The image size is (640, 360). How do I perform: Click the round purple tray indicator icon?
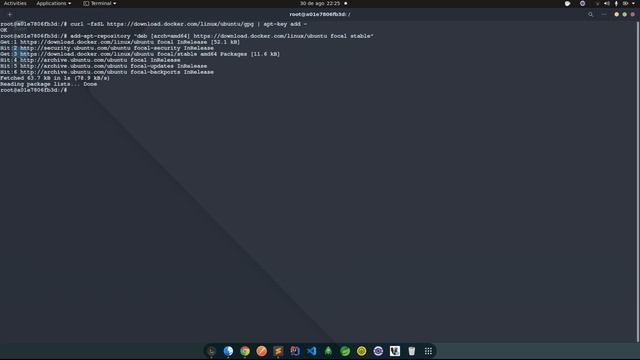[x=582, y=3]
